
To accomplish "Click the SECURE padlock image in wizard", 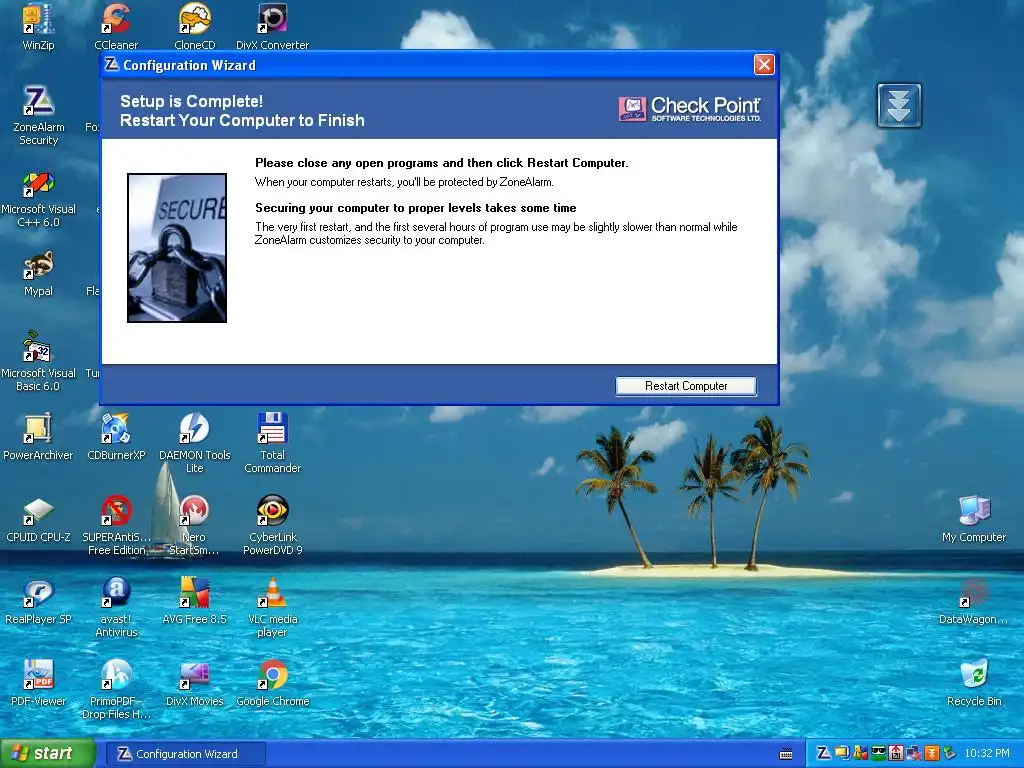I will 177,248.
